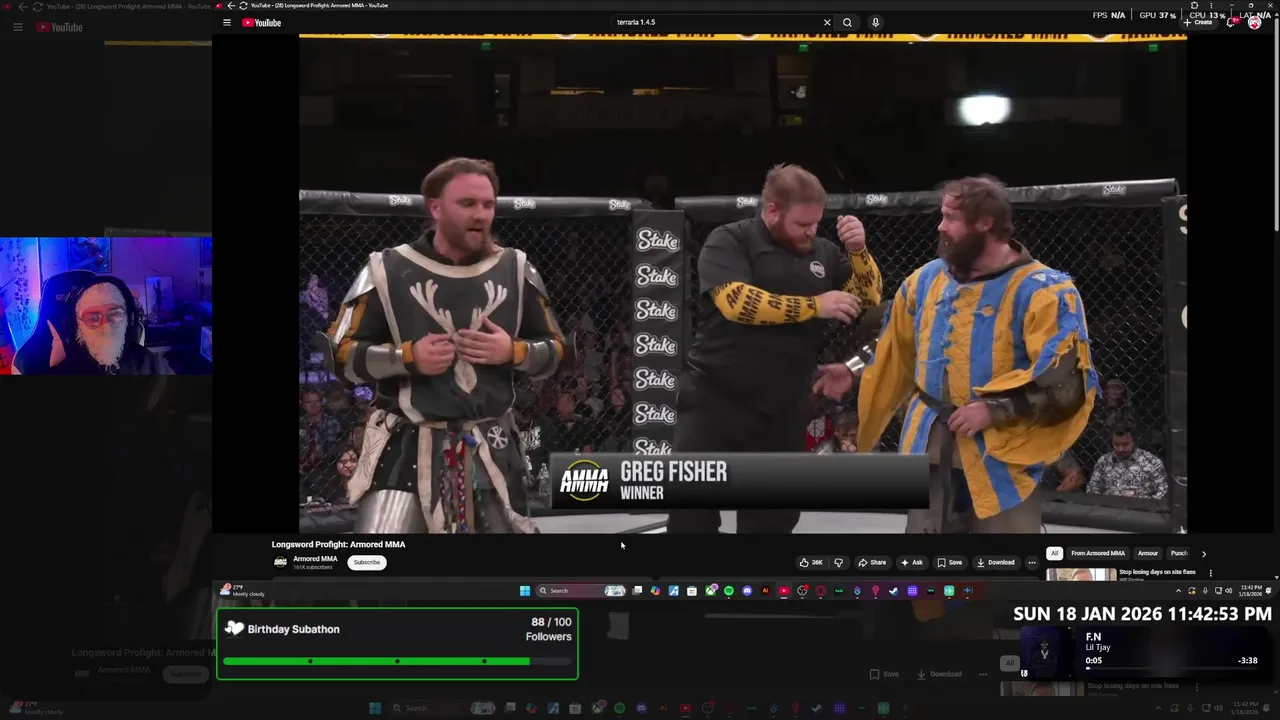Reload the page with the browser refresh icon
This screenshot has width=1280, height=720.
[x=243, y=5]
